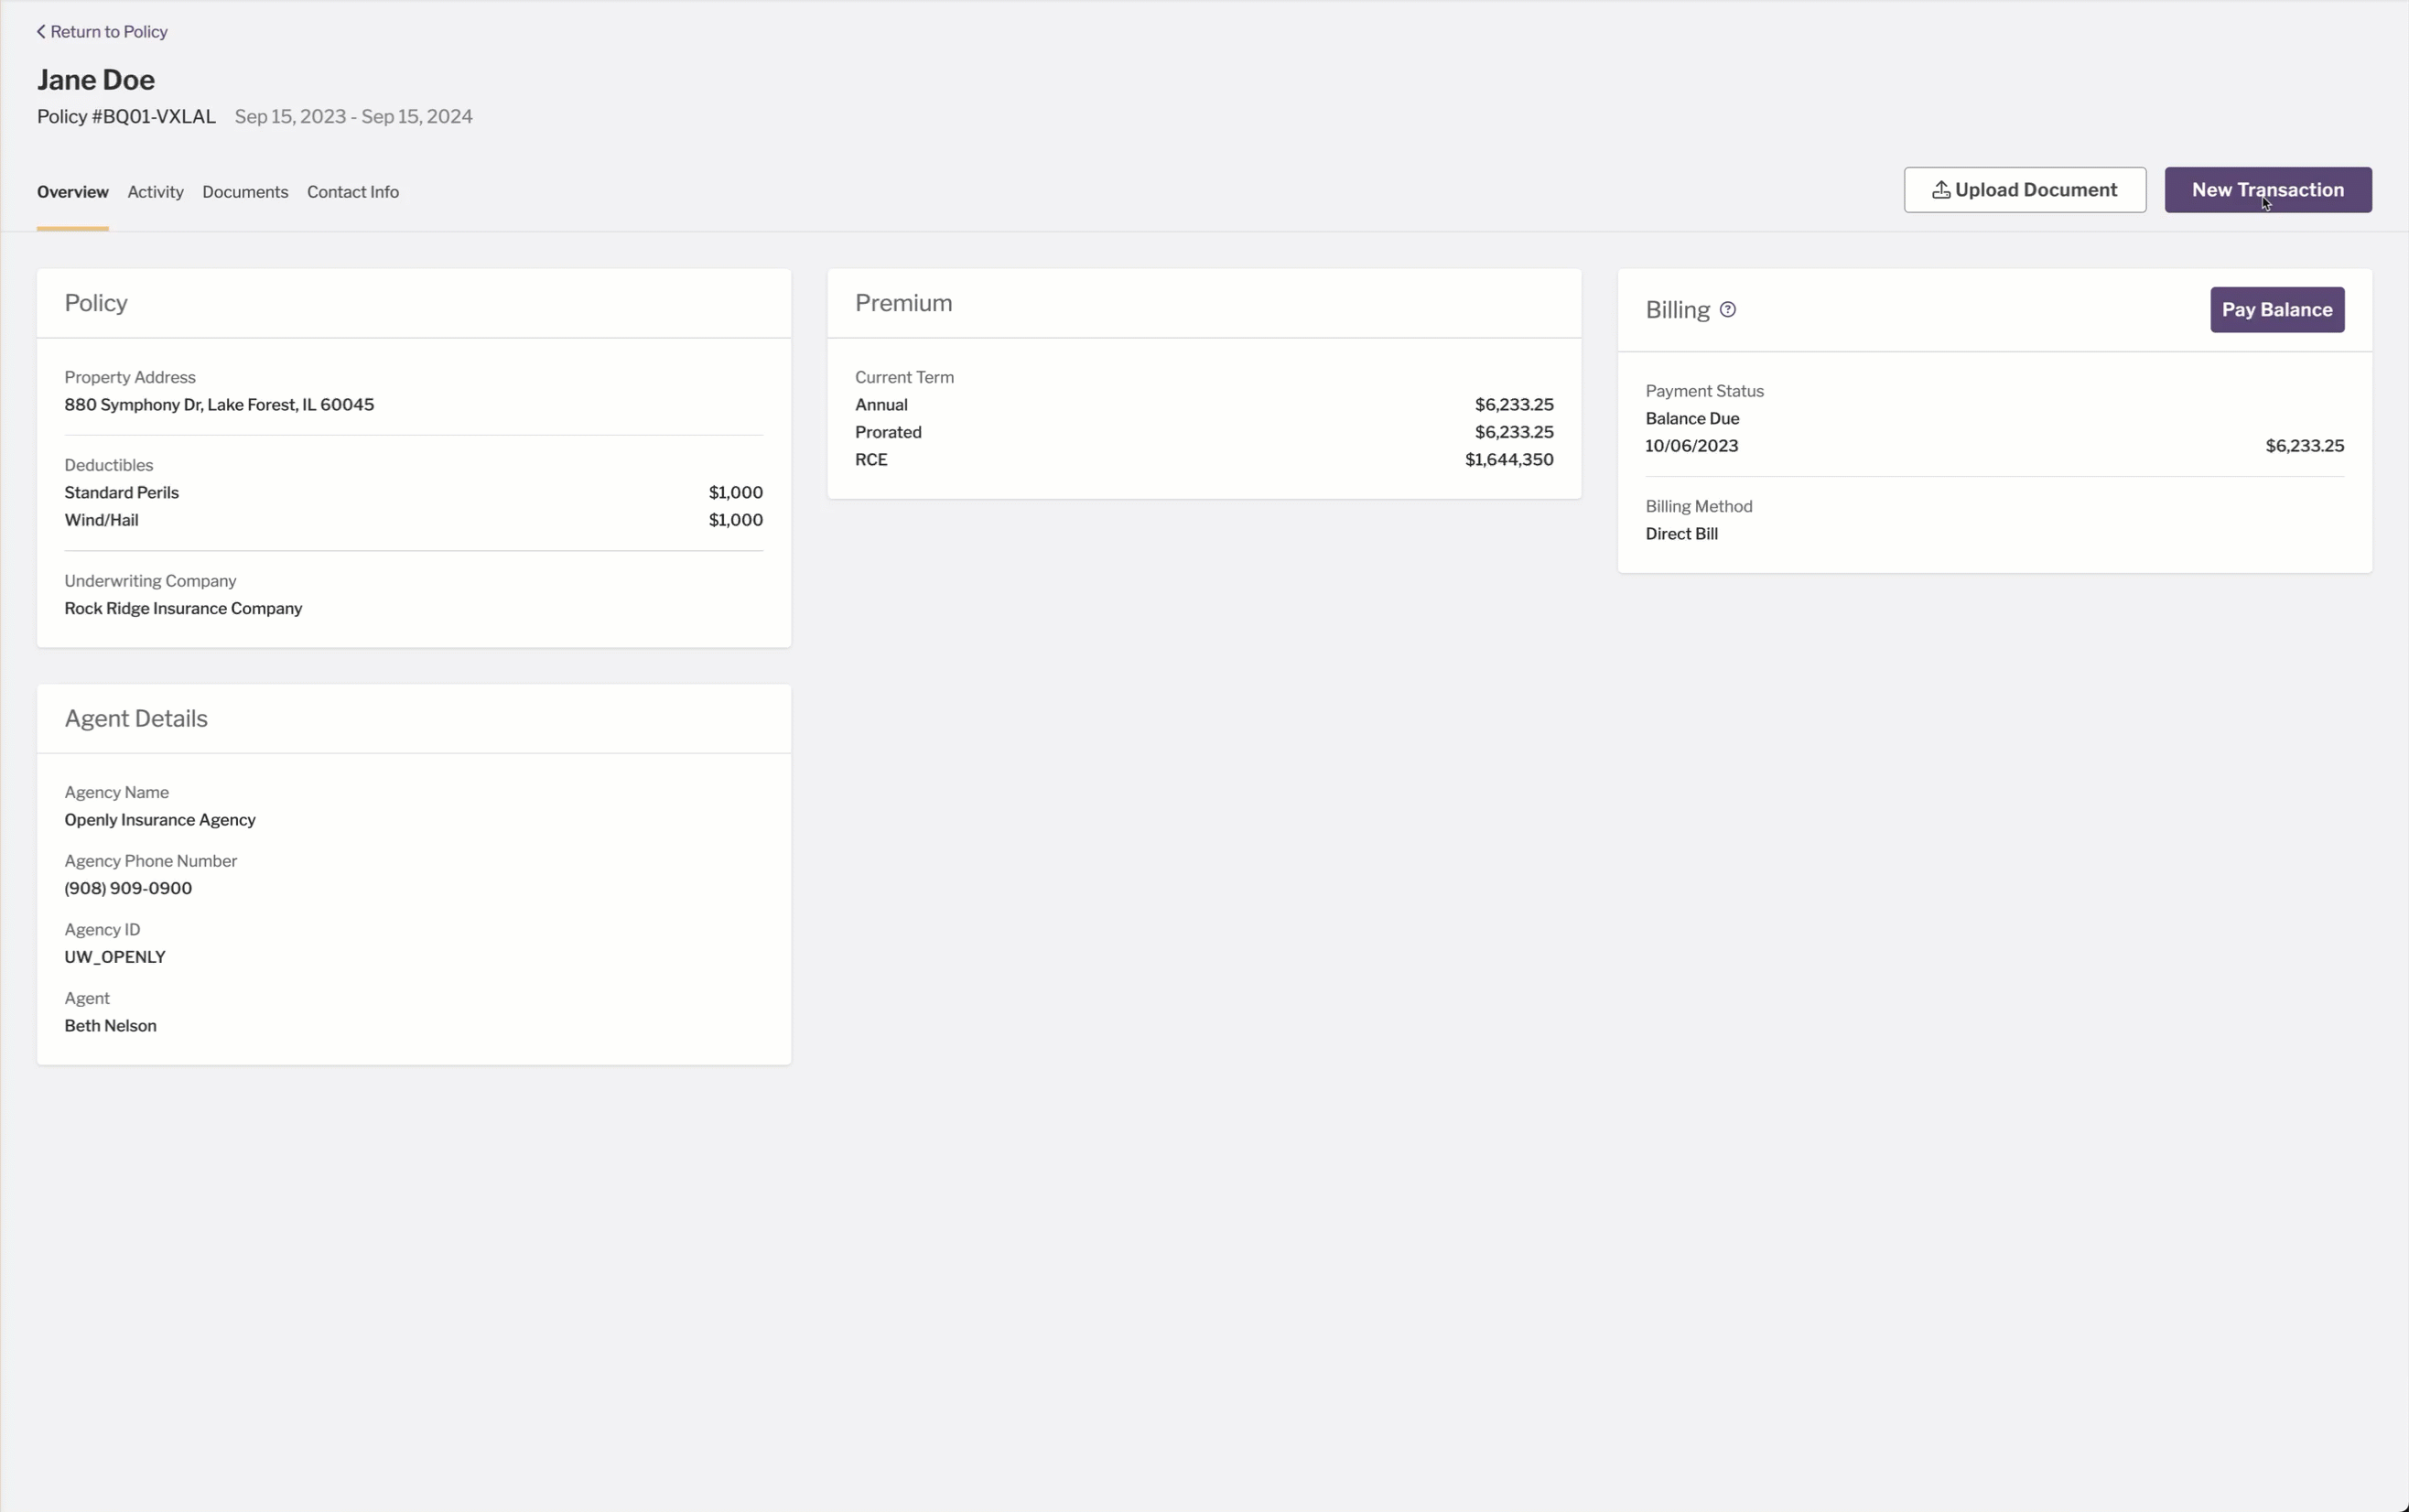Click the agent name Beth Nelson
2409x1512 pixels.
(110, 1026)
